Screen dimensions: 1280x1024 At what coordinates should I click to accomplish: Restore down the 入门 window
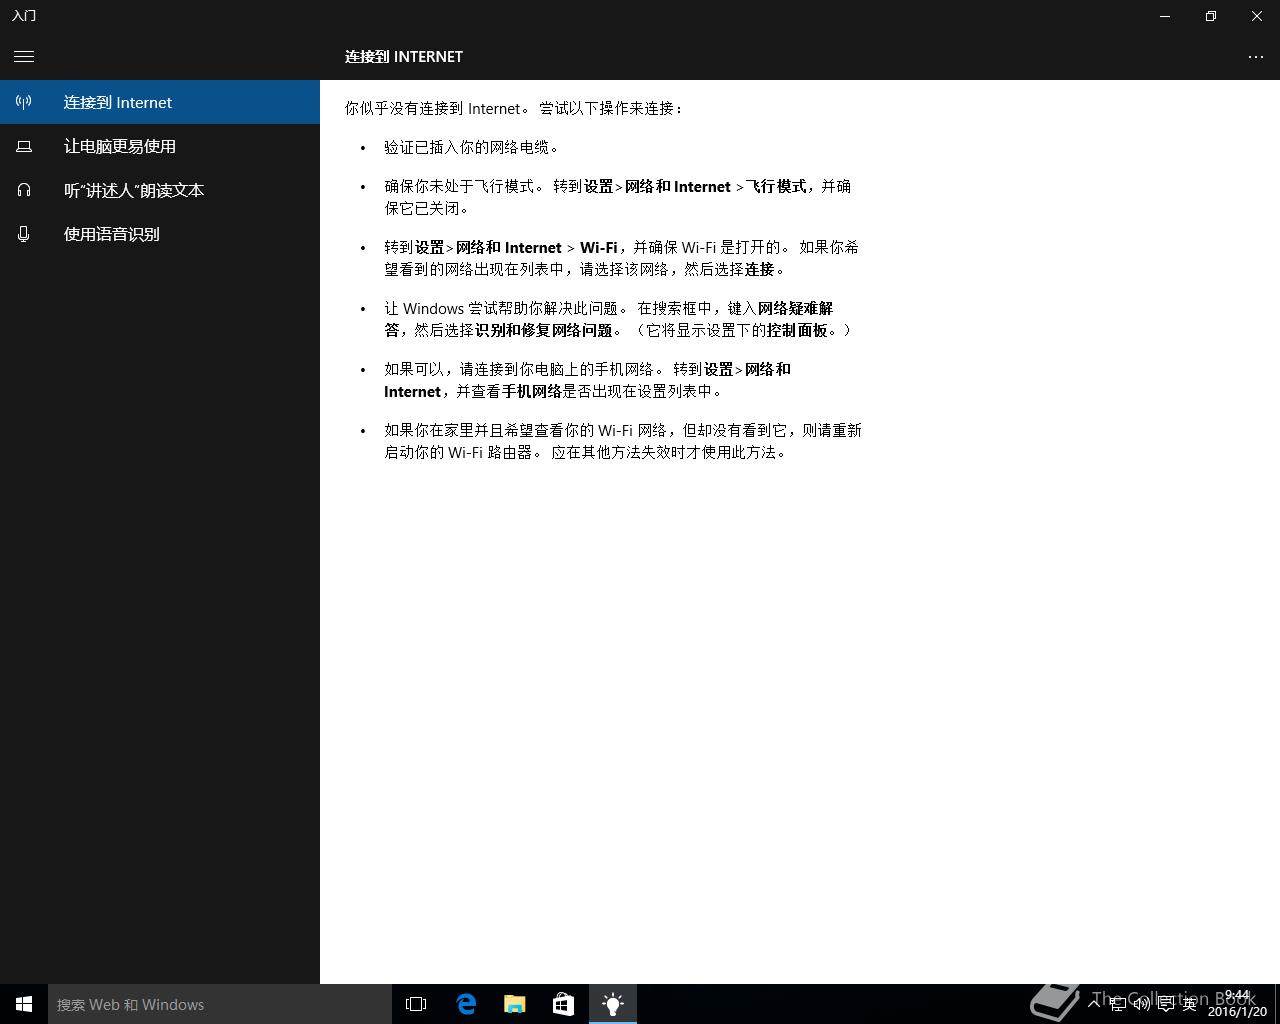1211,16
